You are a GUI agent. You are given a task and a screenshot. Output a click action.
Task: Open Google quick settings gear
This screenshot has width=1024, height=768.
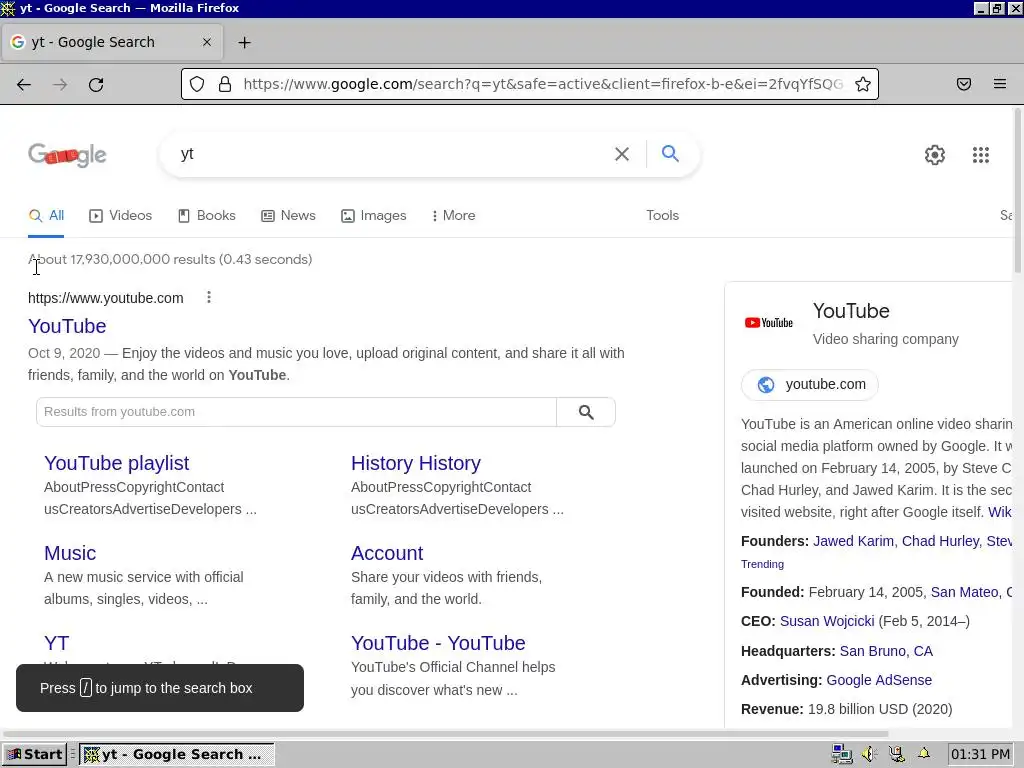tap(935, 155)
